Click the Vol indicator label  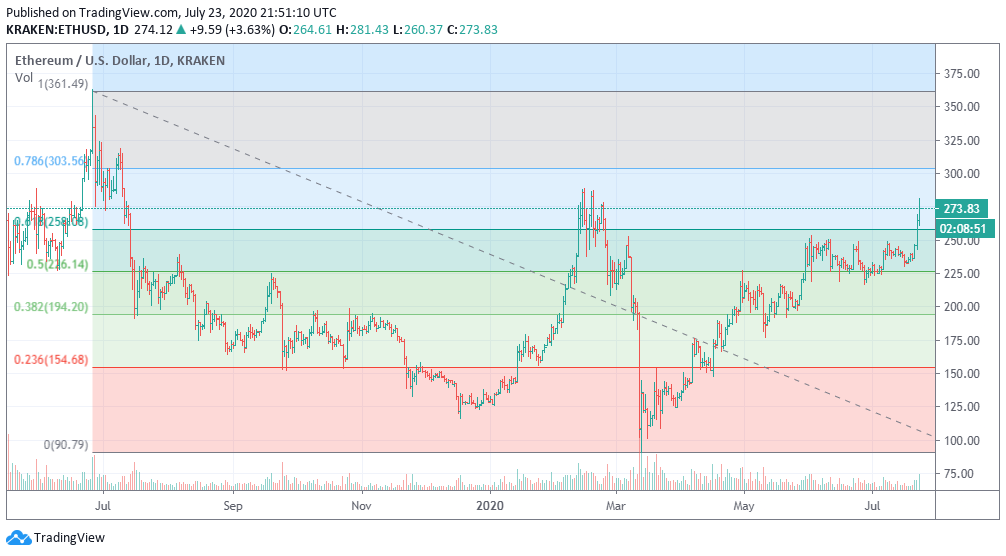click(x=22, y=76)
